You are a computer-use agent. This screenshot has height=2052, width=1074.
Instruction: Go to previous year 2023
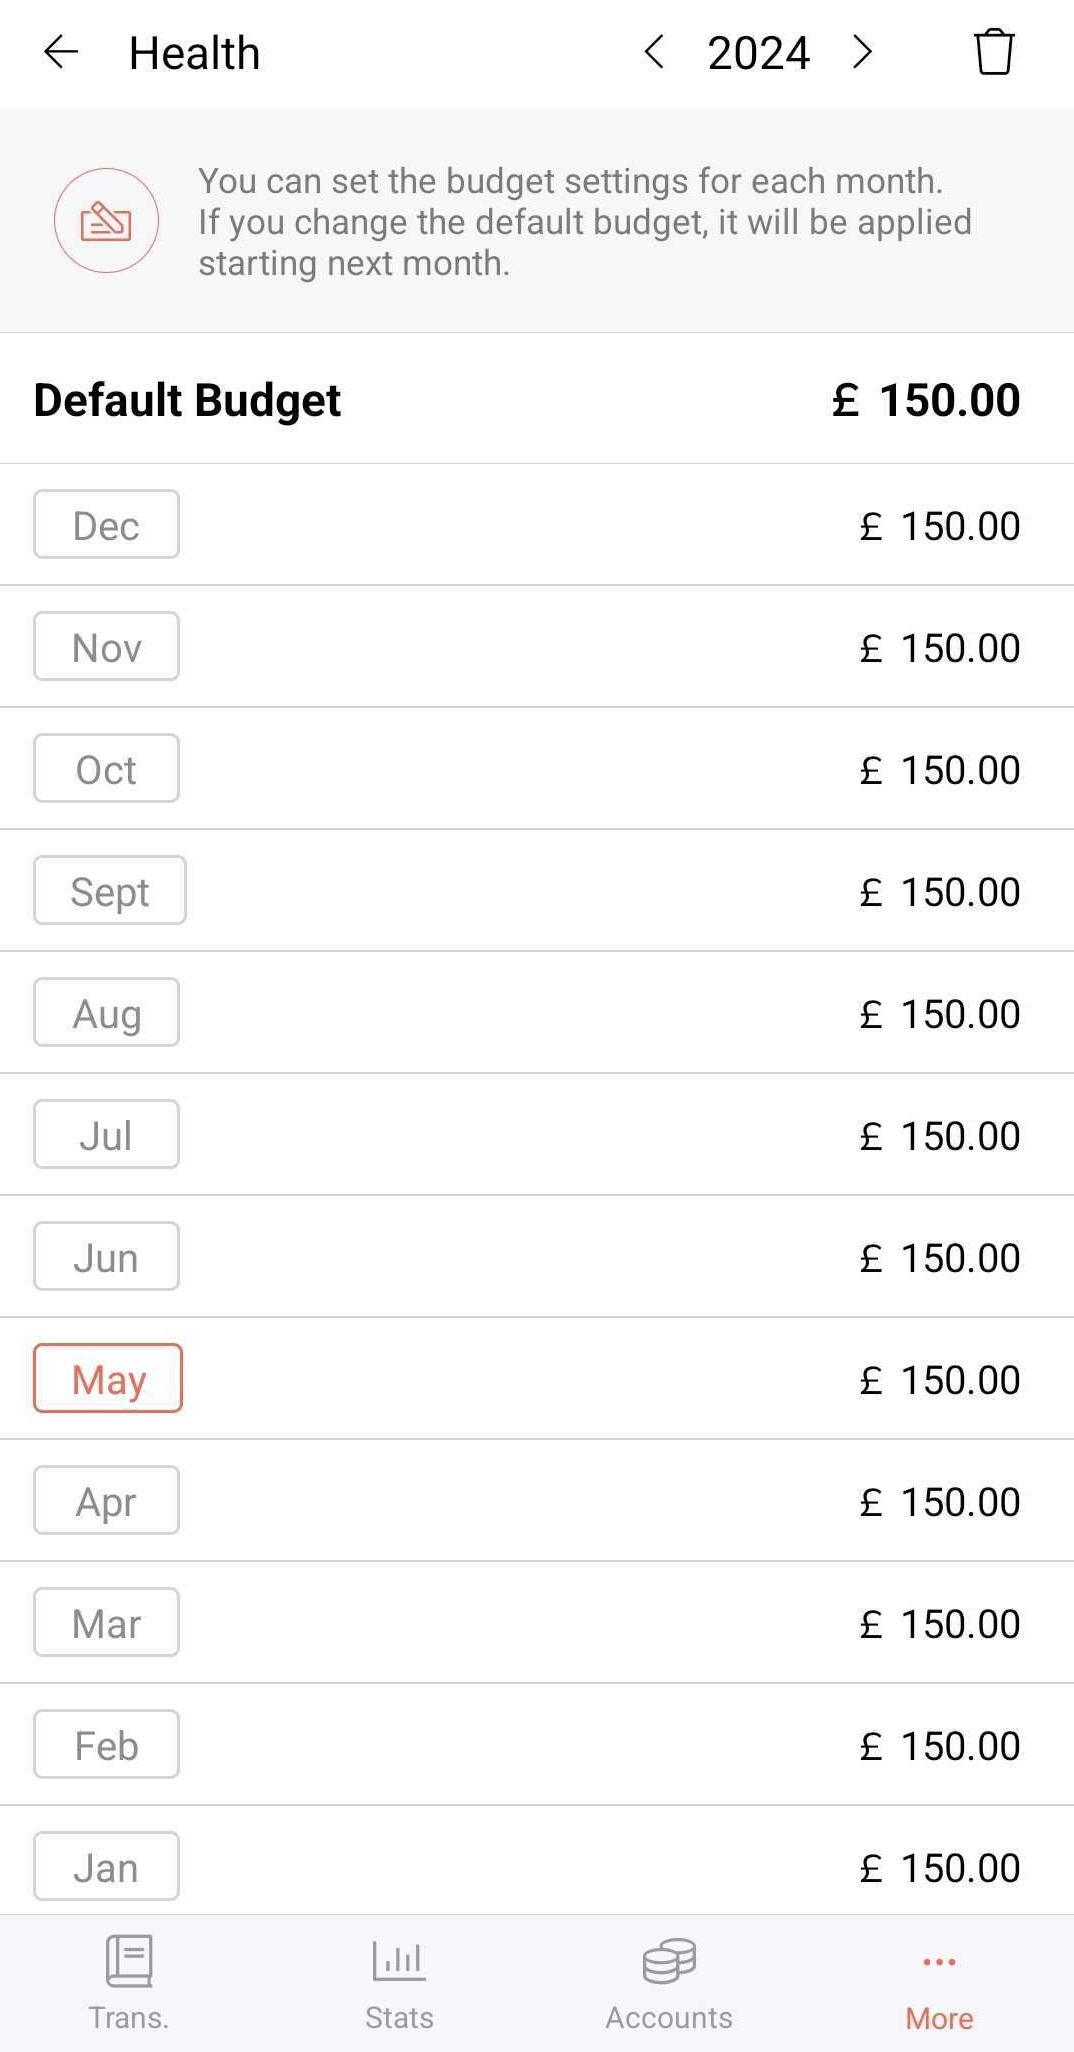(x=655, y=53)
